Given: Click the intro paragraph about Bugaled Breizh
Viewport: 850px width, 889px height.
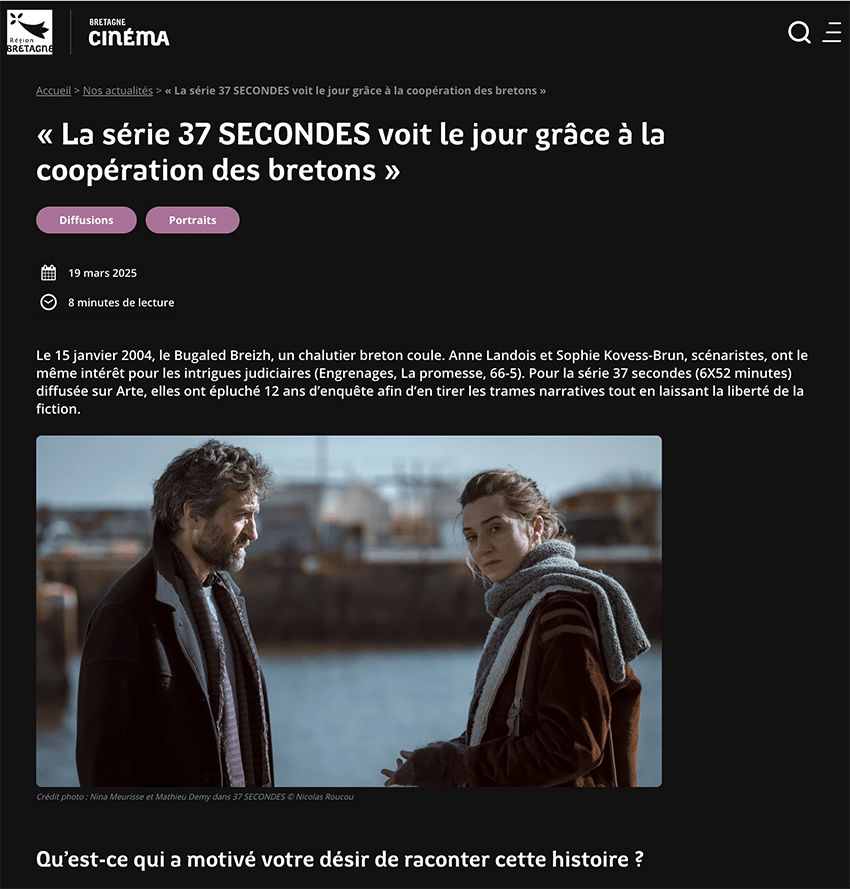Looking at the screenshot, I should pos(422,382).
